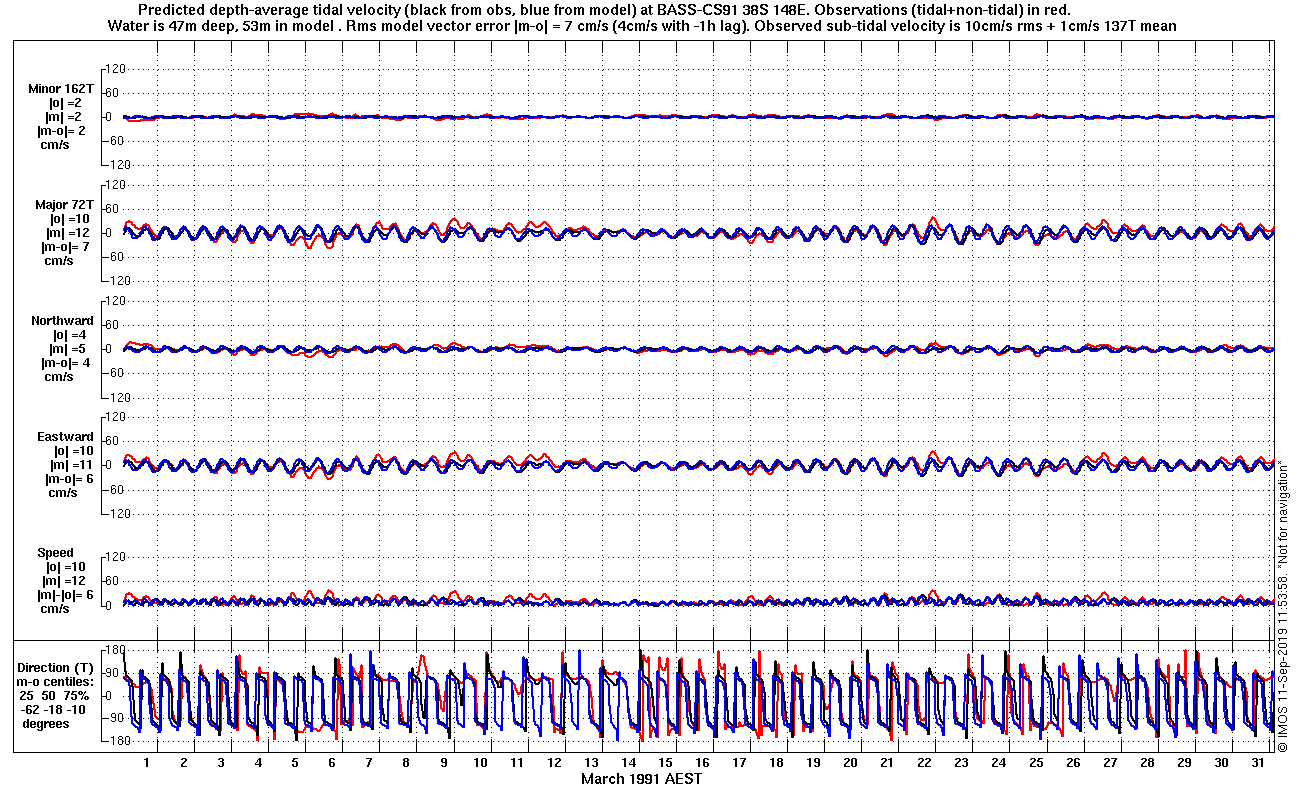Click the '25 50 75%' centile header
The image size is (1300, 800).
(x=54, y=696)
